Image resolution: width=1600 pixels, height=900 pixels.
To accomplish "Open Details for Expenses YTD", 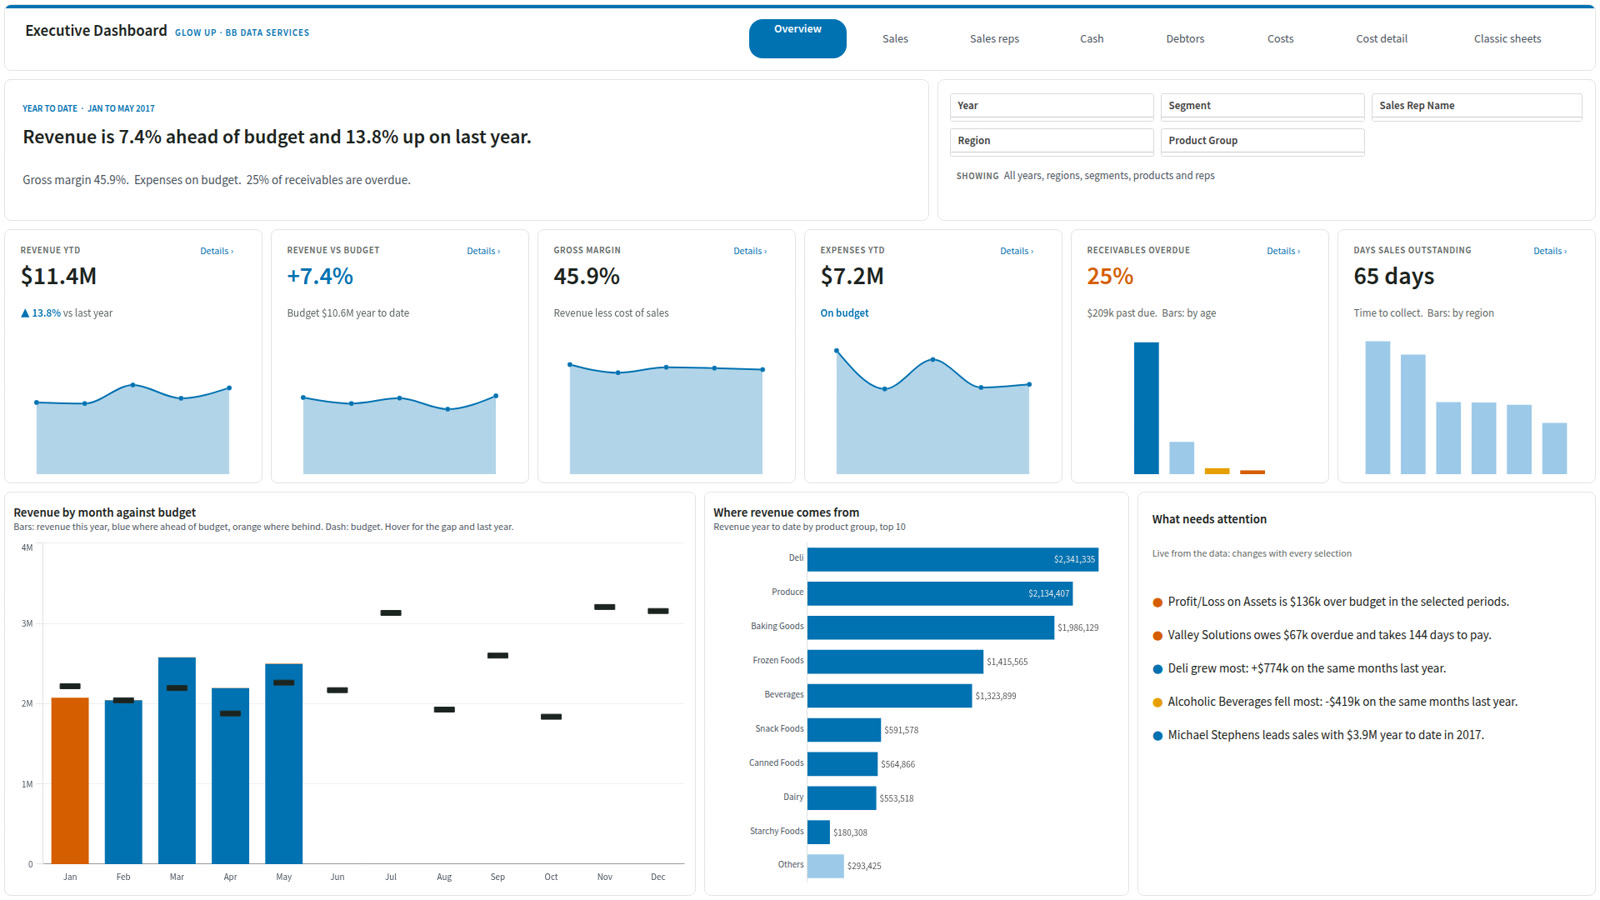I will 1017,251.
